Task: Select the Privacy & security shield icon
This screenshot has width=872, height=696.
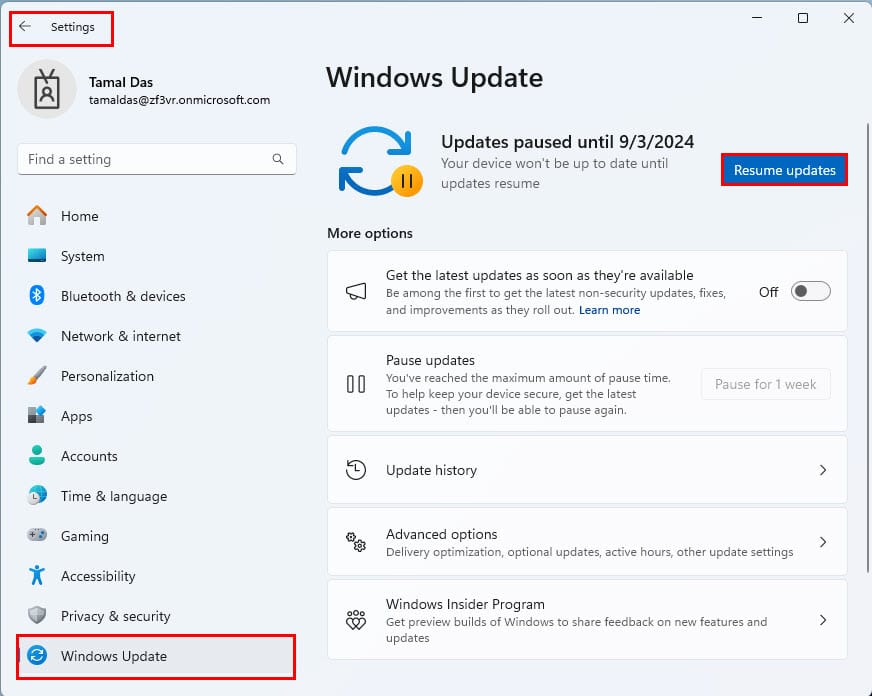Action: point(37,615)
